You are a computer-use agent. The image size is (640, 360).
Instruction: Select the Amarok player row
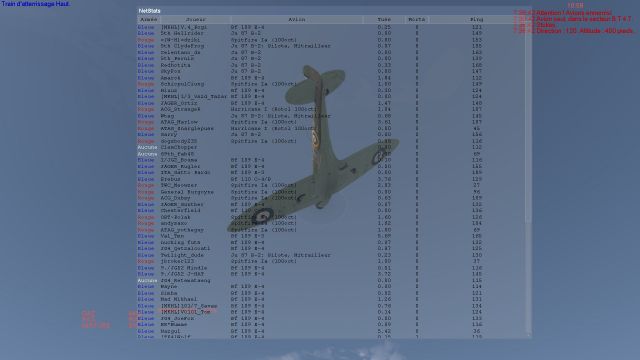click(331, 78)
